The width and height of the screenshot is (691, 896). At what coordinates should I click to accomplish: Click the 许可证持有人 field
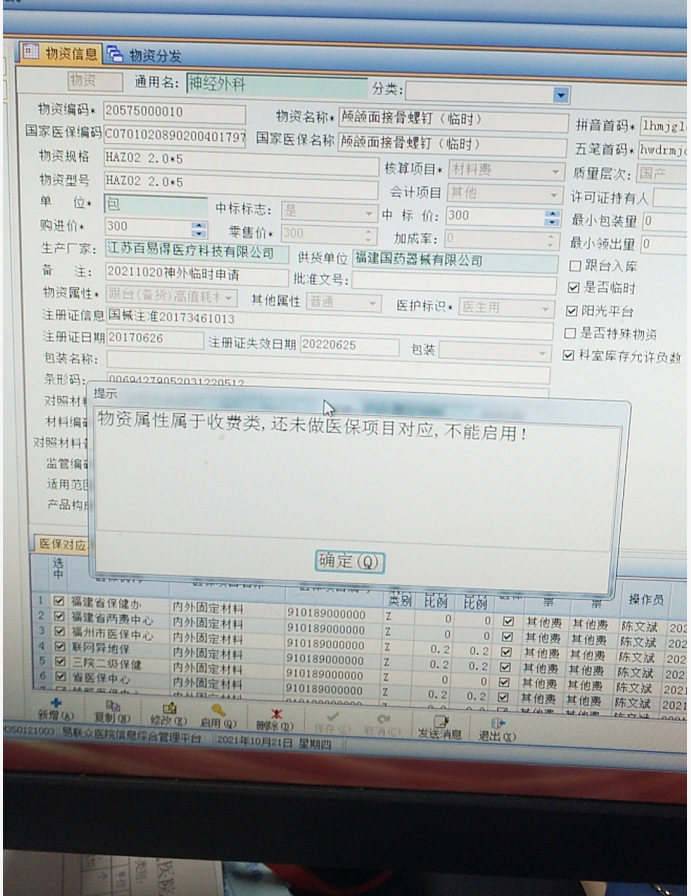tap(670, 198)
